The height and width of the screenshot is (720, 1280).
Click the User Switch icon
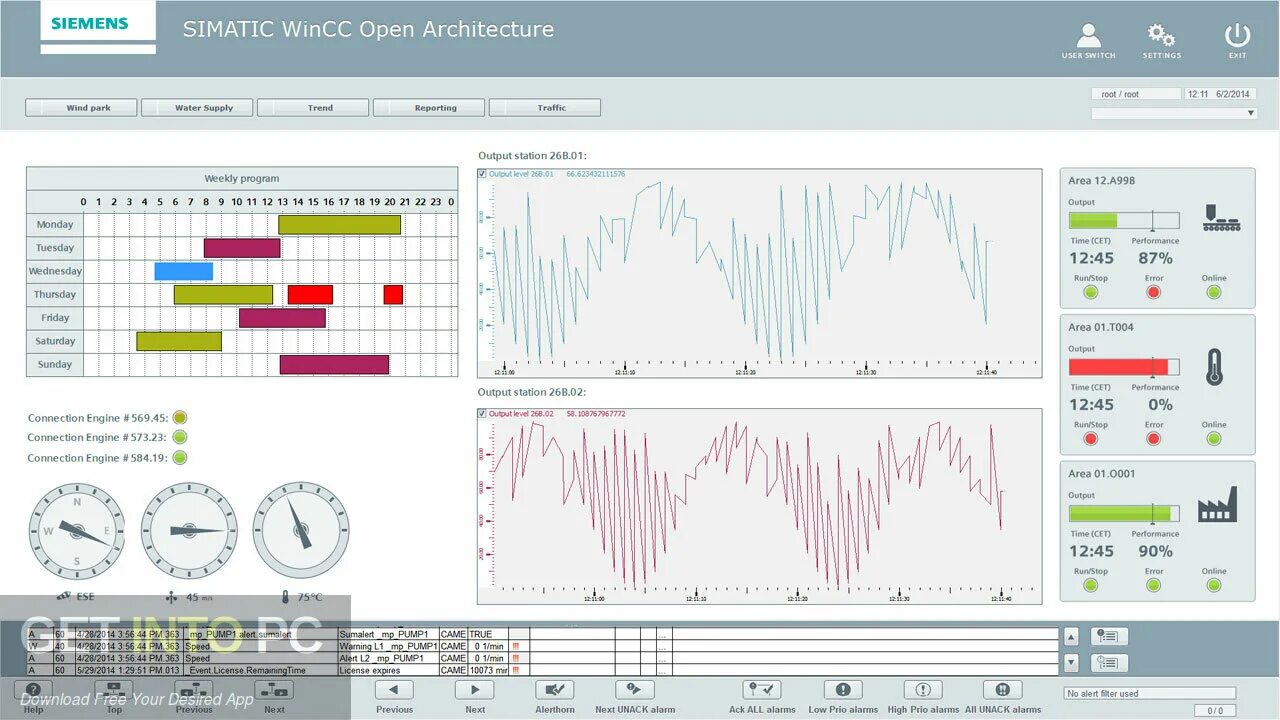click(1088, 36)
